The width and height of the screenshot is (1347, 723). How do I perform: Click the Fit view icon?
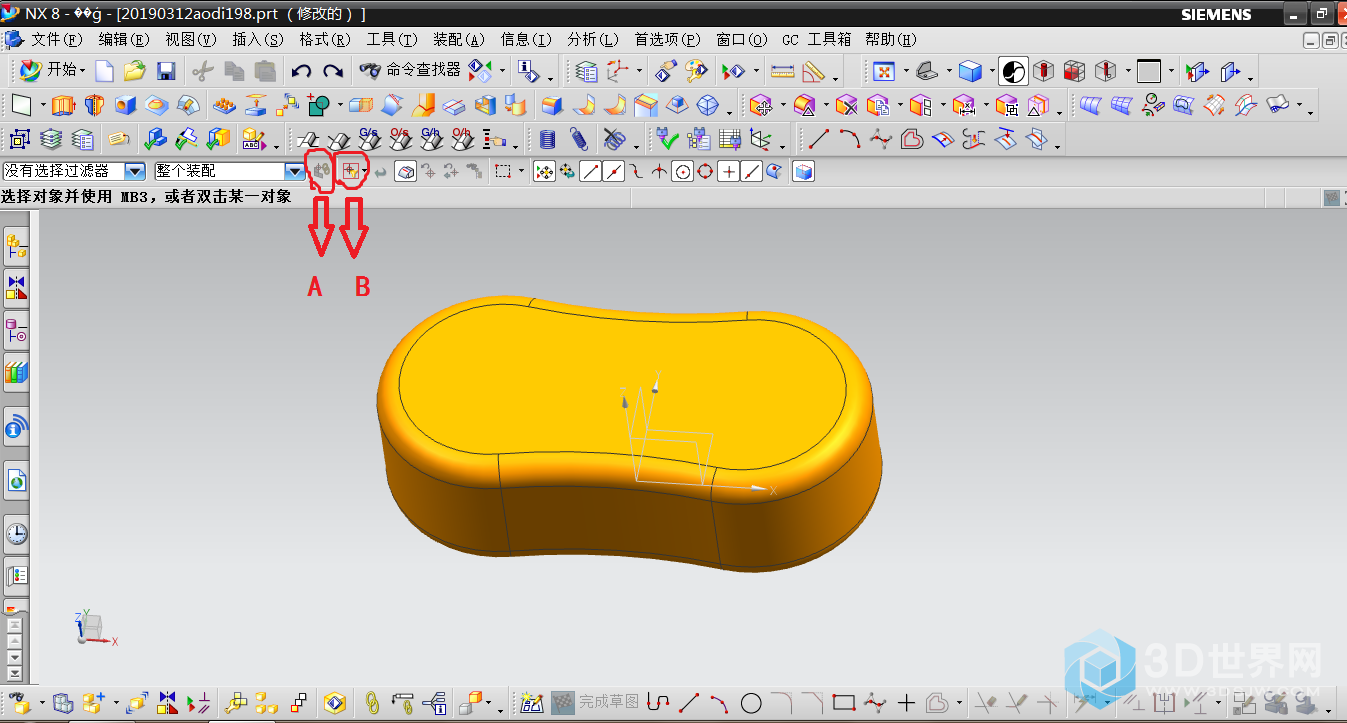884,71
